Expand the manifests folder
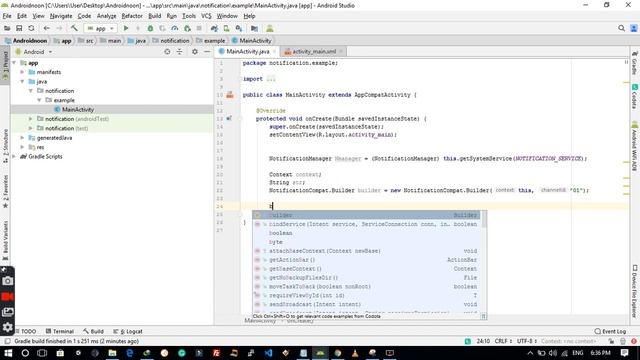The width and height of the screenshot is (640, 360). [23, 72]
